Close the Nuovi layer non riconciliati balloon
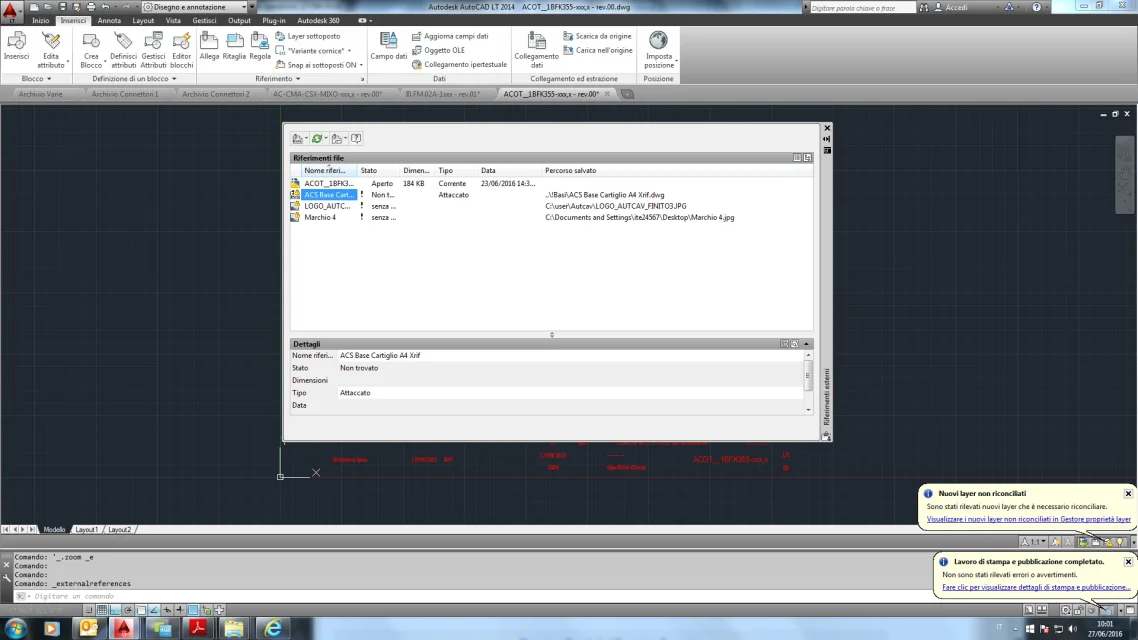 pos(1129,493)
